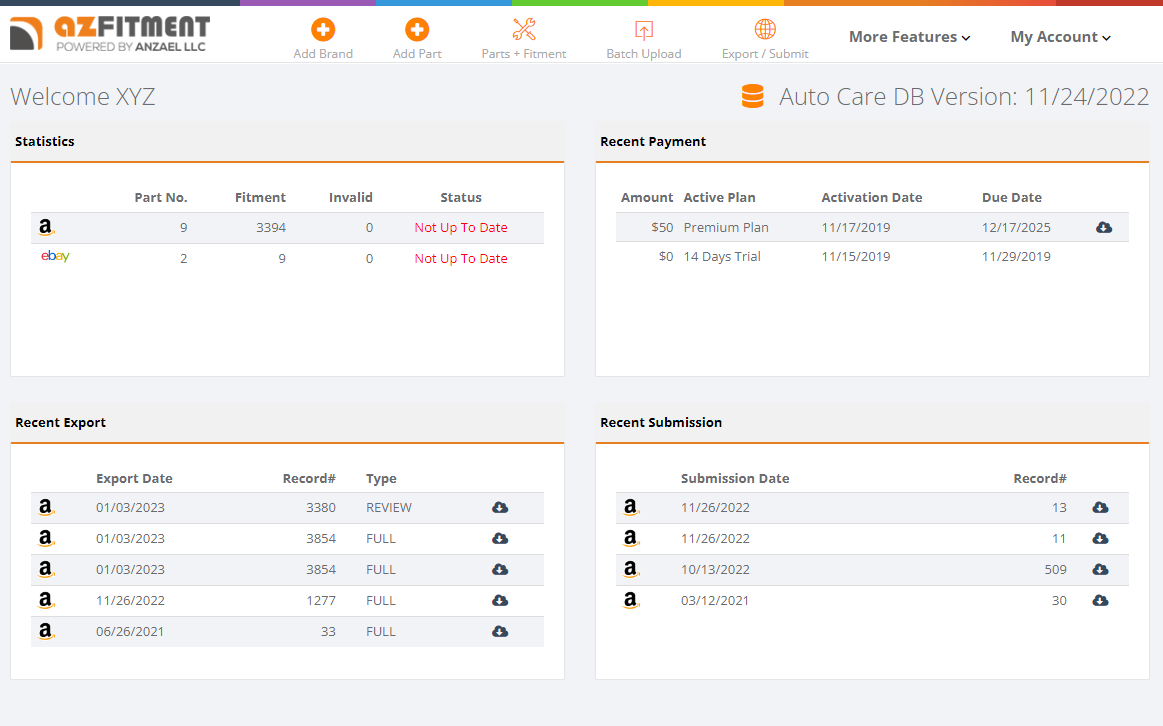
Task: Download the 10/13/2022 submission
Action: pyautogui.click(x=1100, y=570)
